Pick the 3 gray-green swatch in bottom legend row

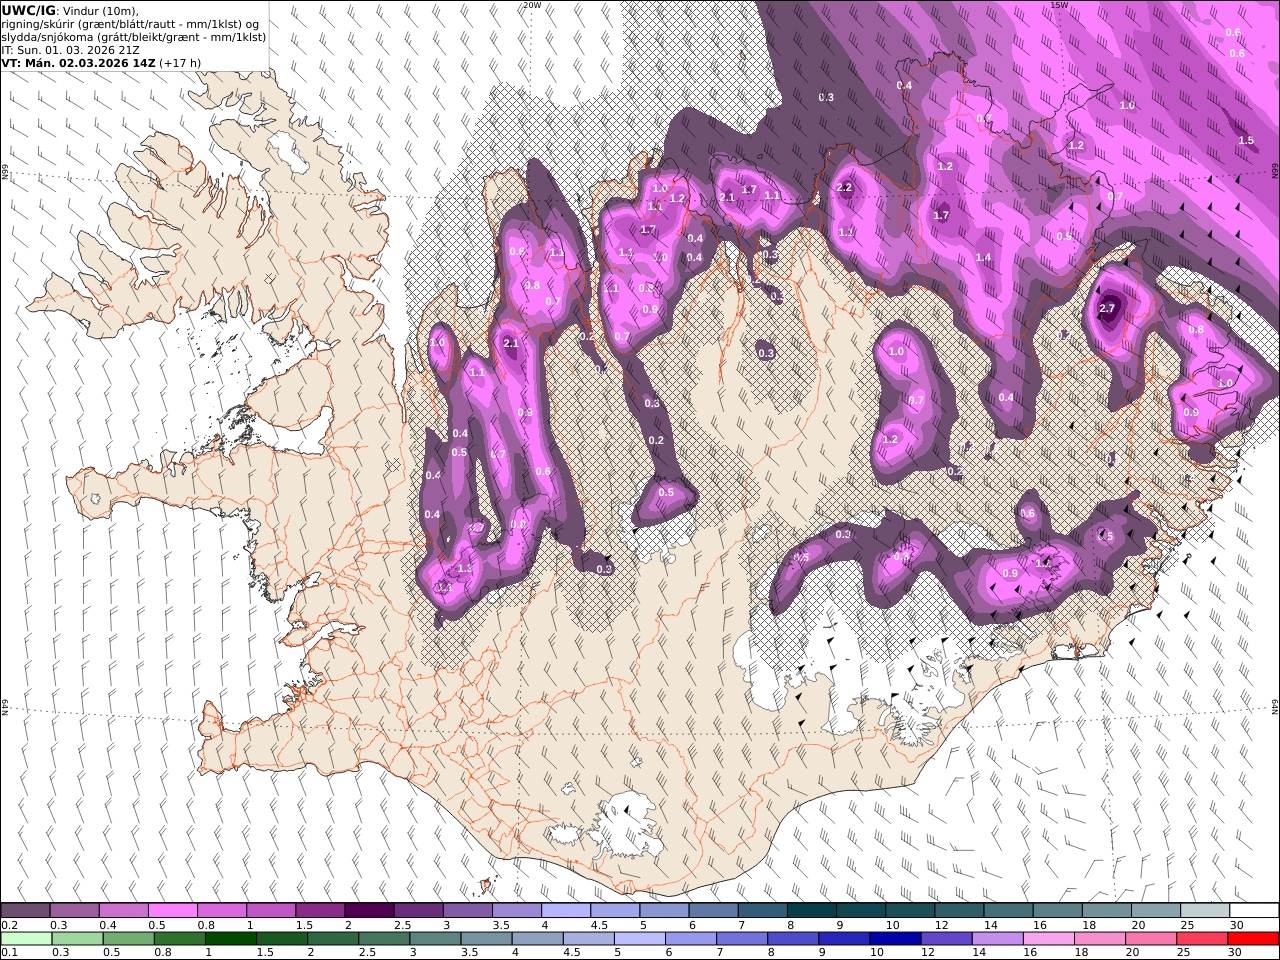click(x=434, y=939)
